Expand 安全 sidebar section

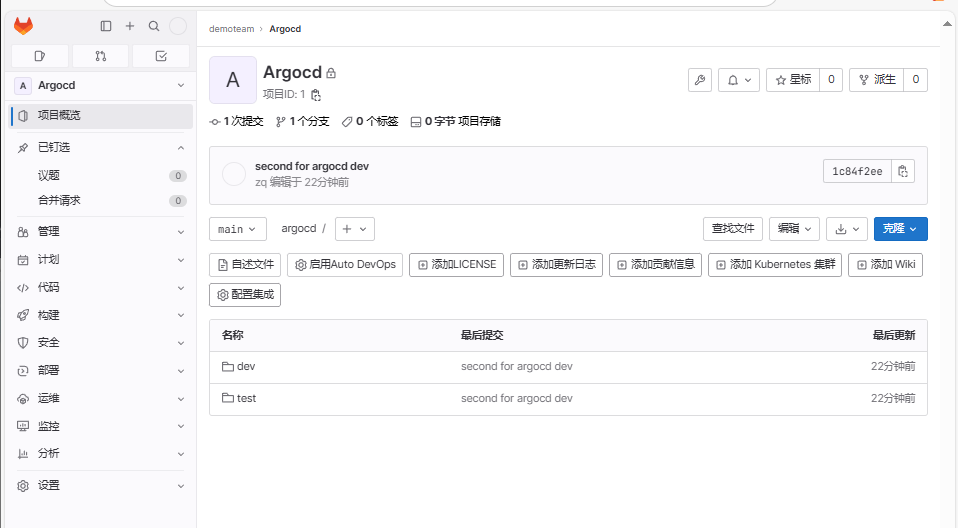click(101, 343)
